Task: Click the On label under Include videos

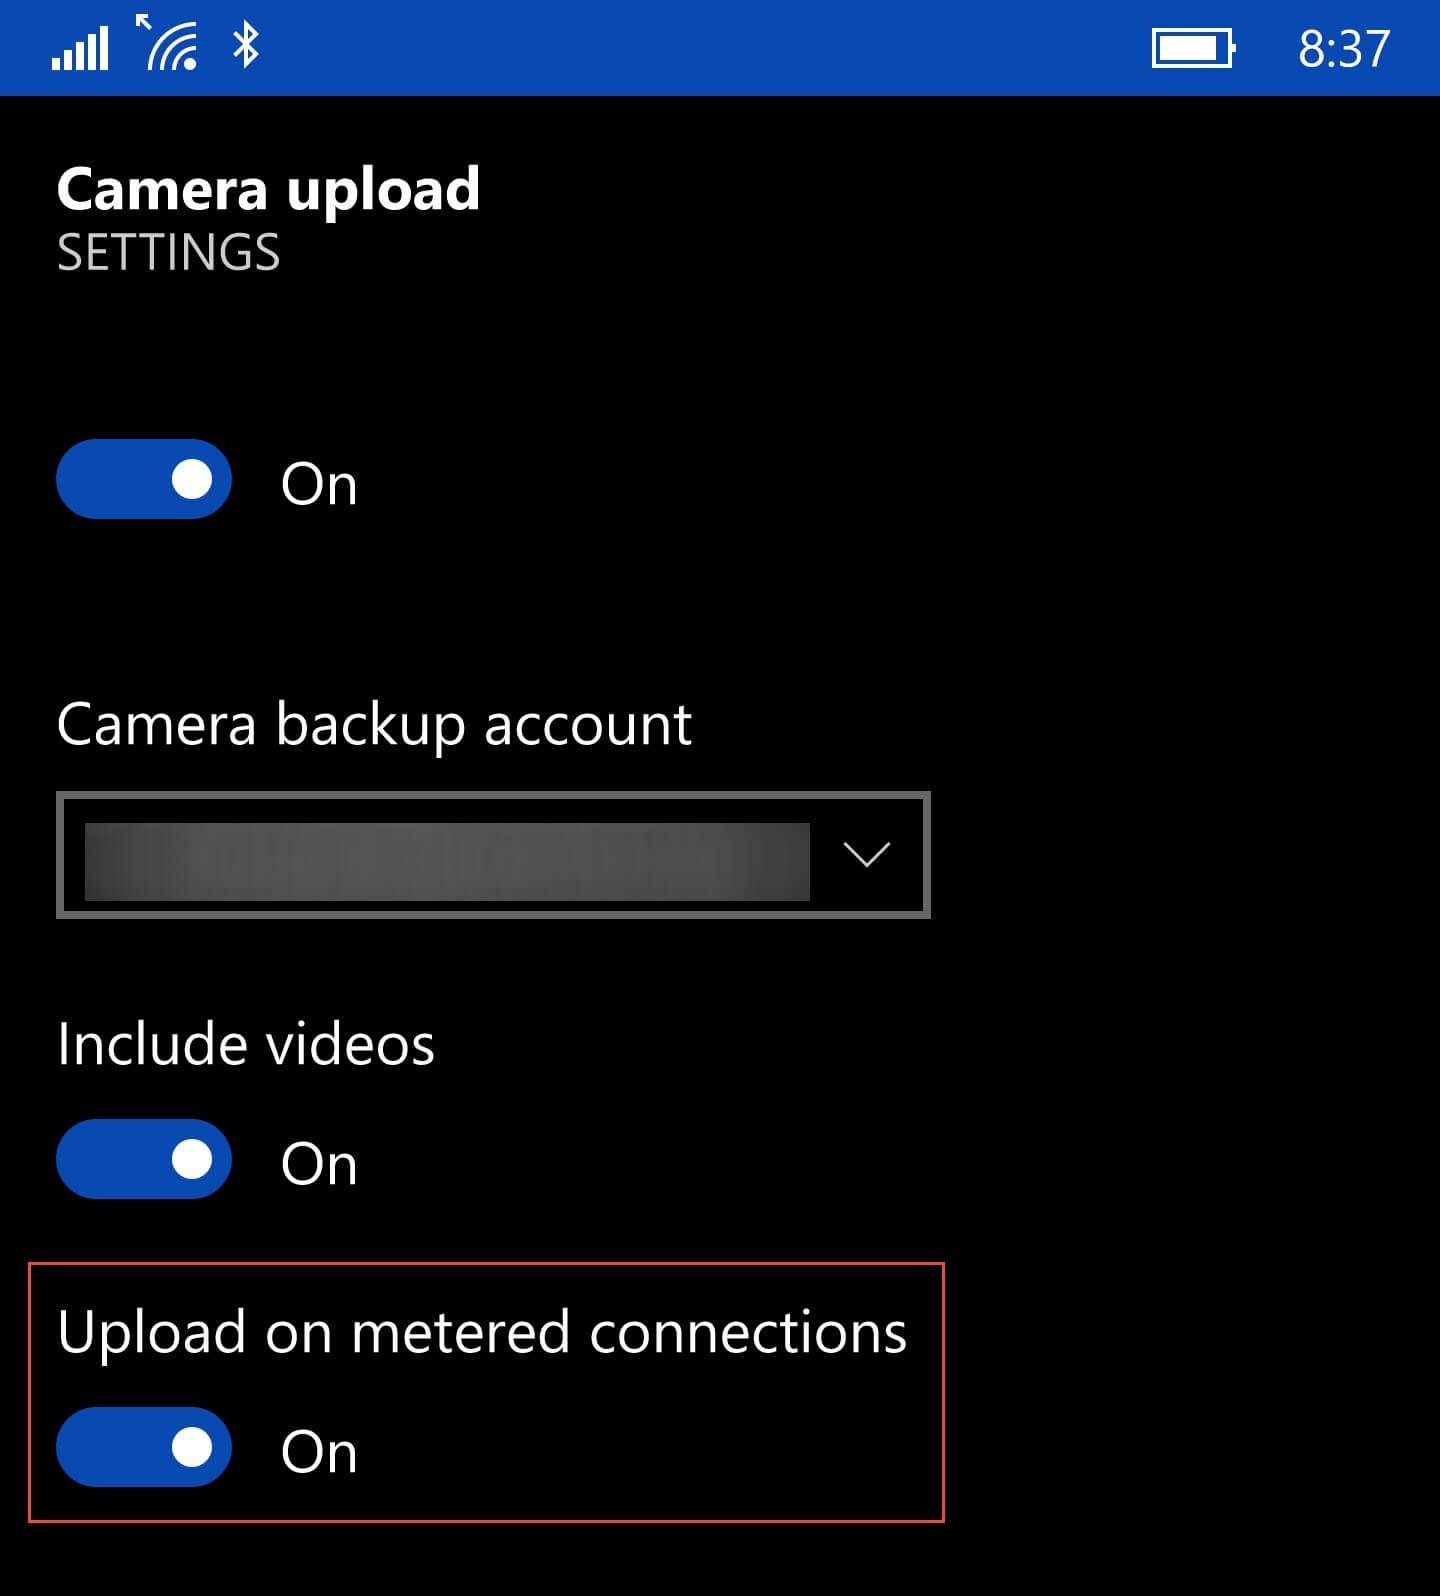Action: coord(318,1162)
